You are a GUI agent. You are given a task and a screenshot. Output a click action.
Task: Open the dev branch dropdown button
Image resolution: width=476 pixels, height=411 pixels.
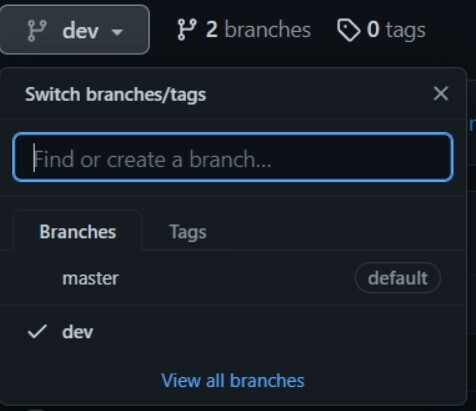point(74,30)
